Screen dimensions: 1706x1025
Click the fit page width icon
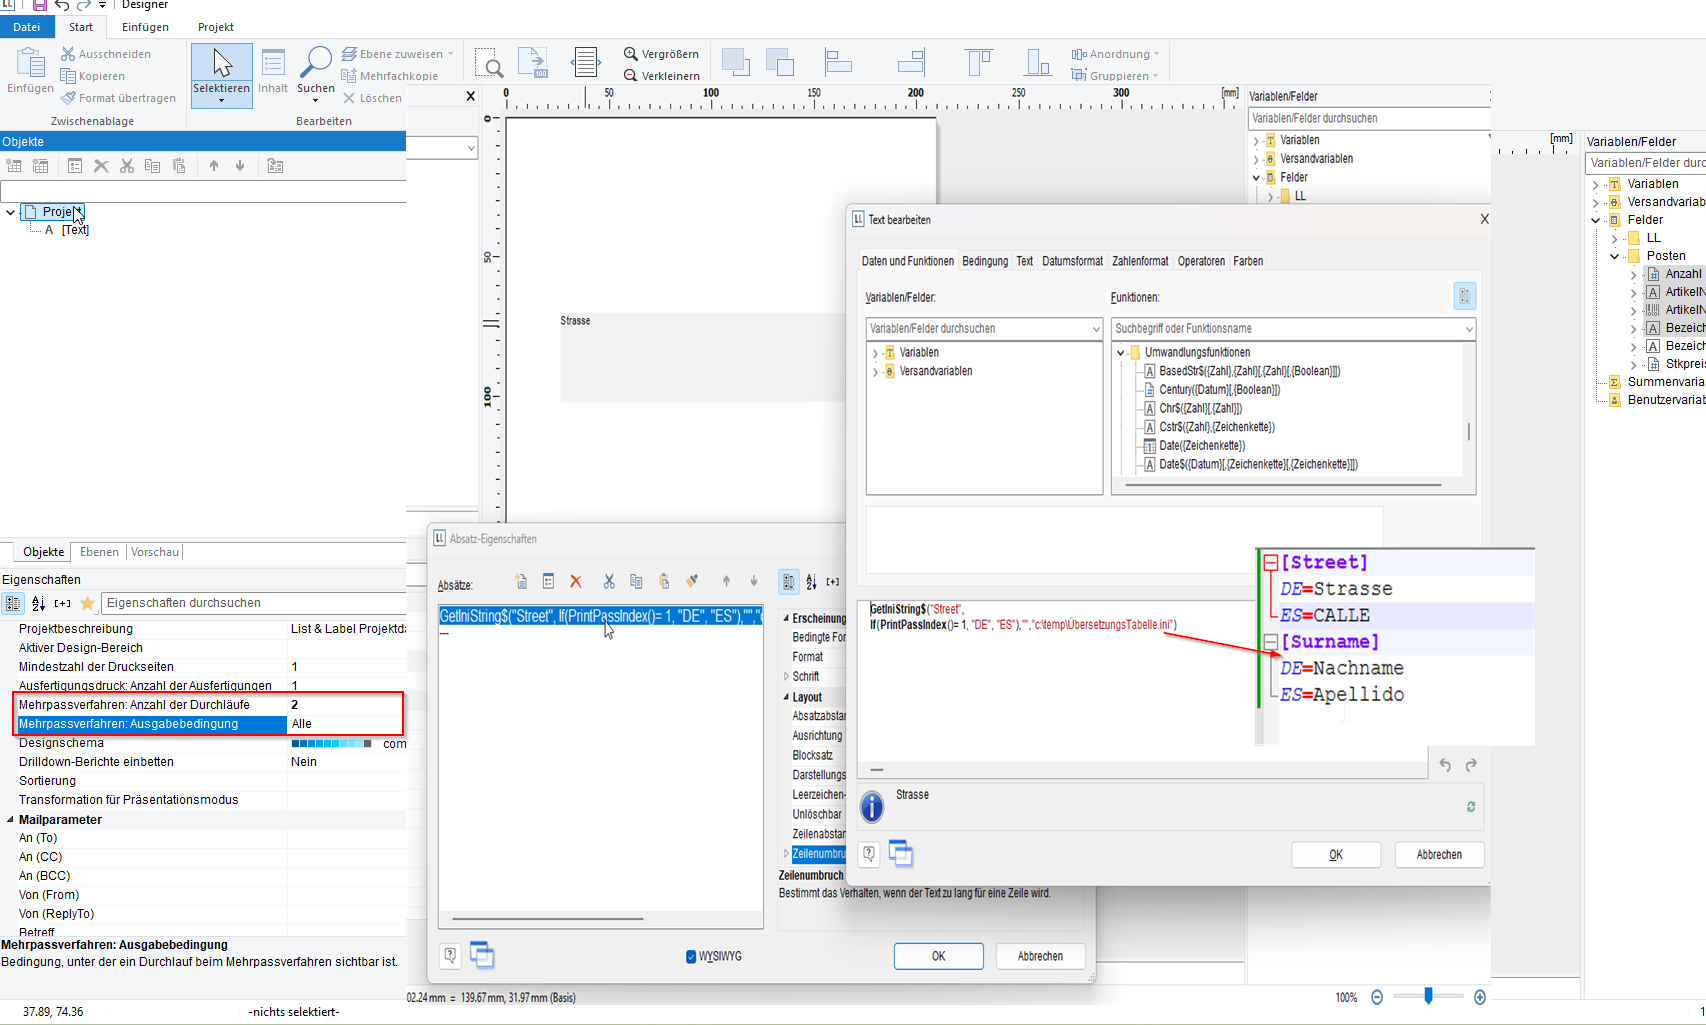click(x=586, y=62)
